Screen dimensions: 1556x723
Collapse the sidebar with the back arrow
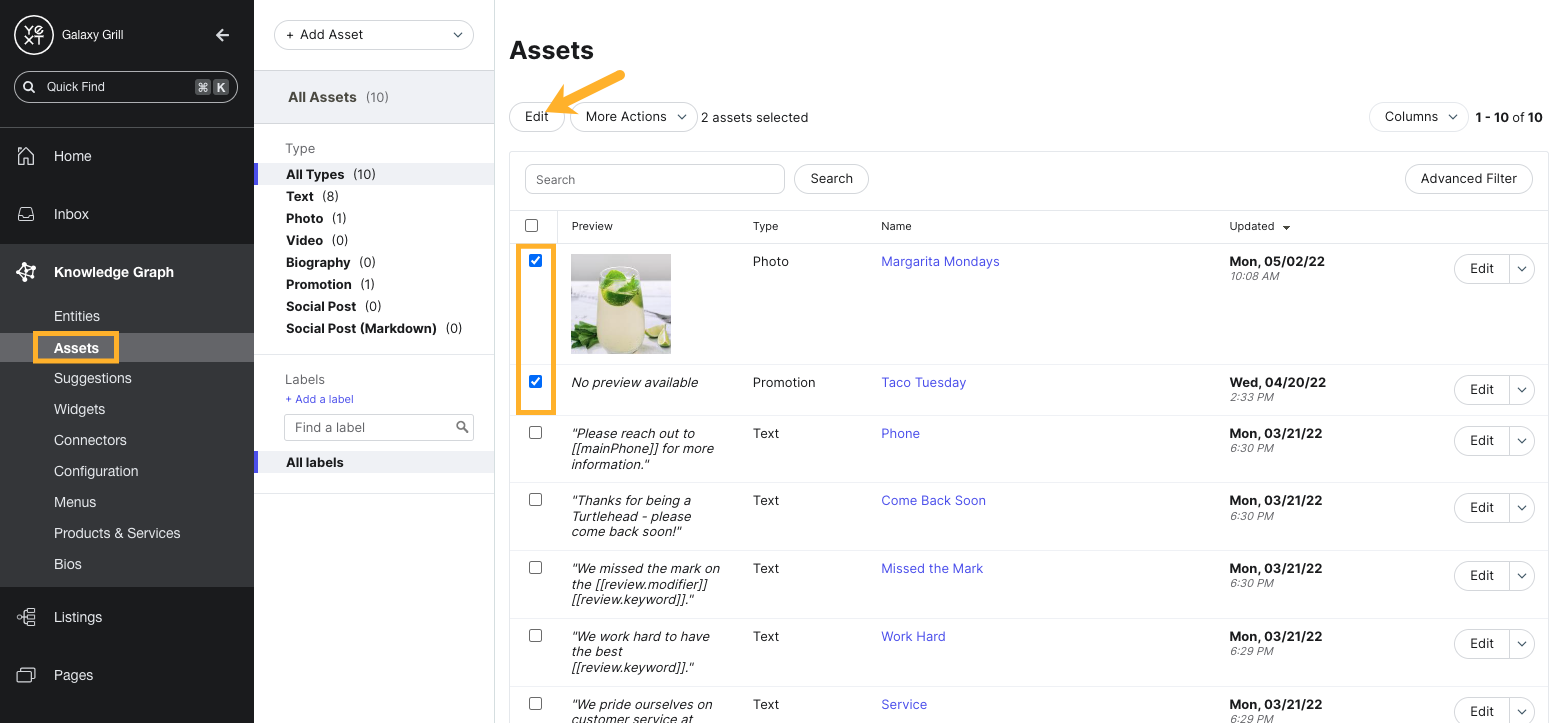(221, 33)
